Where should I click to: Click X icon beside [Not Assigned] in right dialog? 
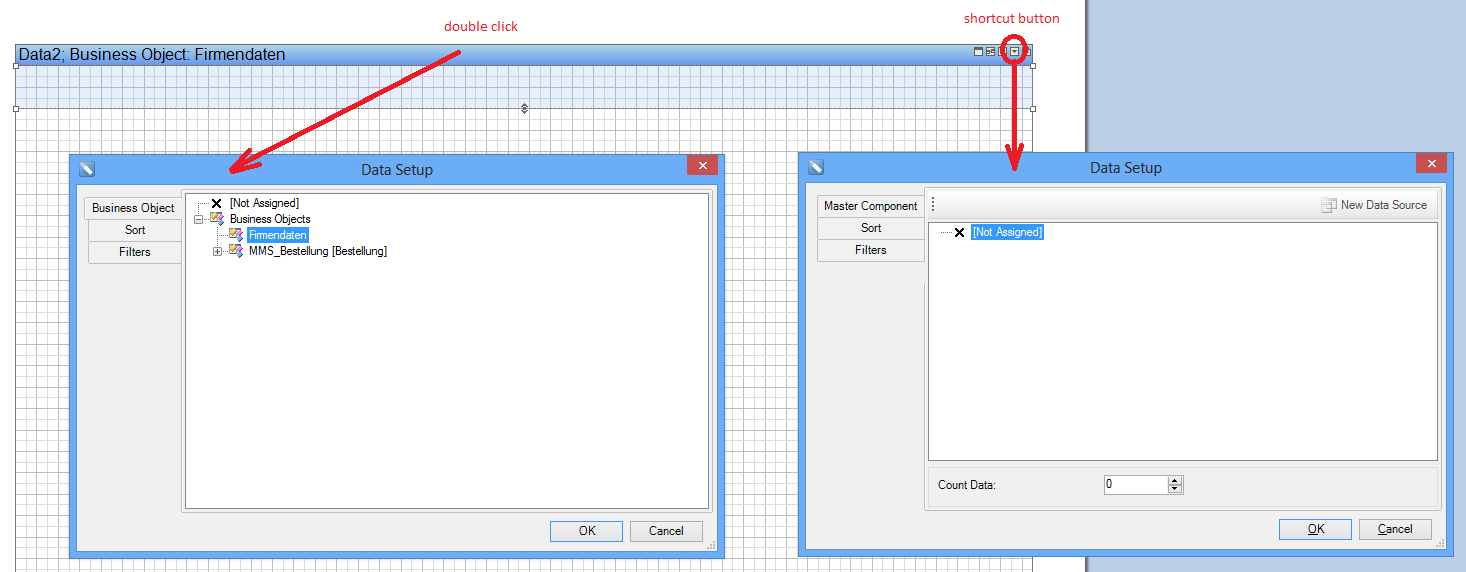[959, 232]
